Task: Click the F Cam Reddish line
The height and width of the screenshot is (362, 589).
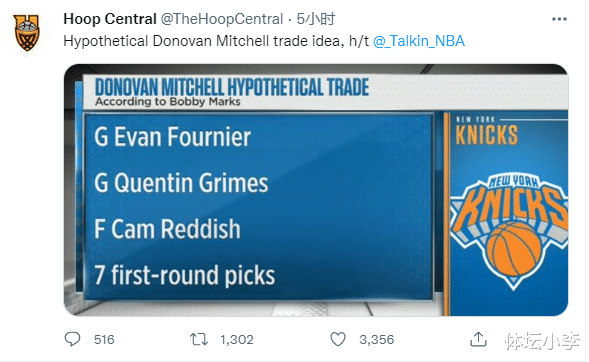Action: [167, 229]
